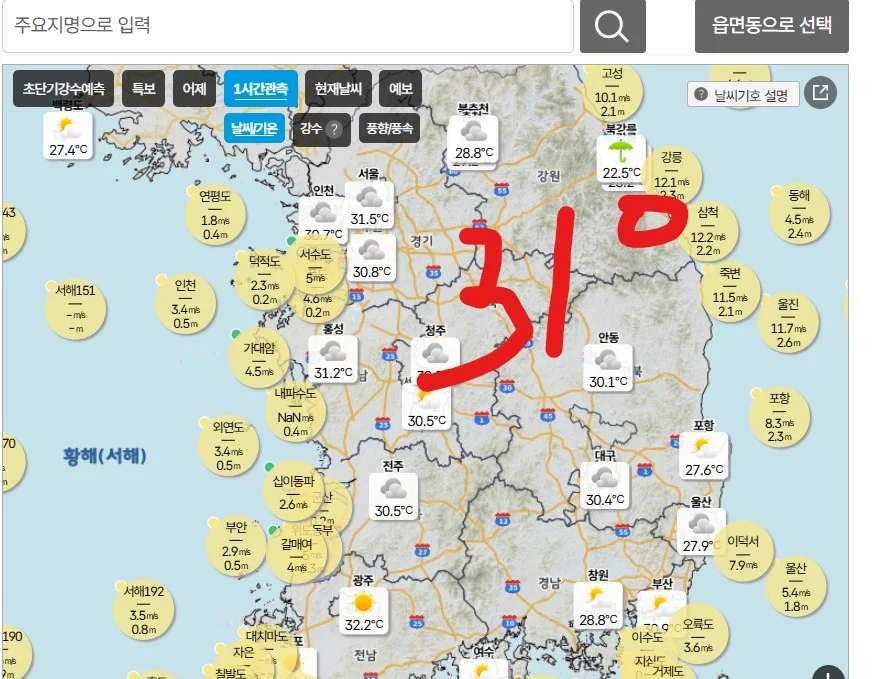This screenshot has height=679, width=874.
Task: Open the 날씨기호 설명 legend button
Action: [x=743, y=94]
